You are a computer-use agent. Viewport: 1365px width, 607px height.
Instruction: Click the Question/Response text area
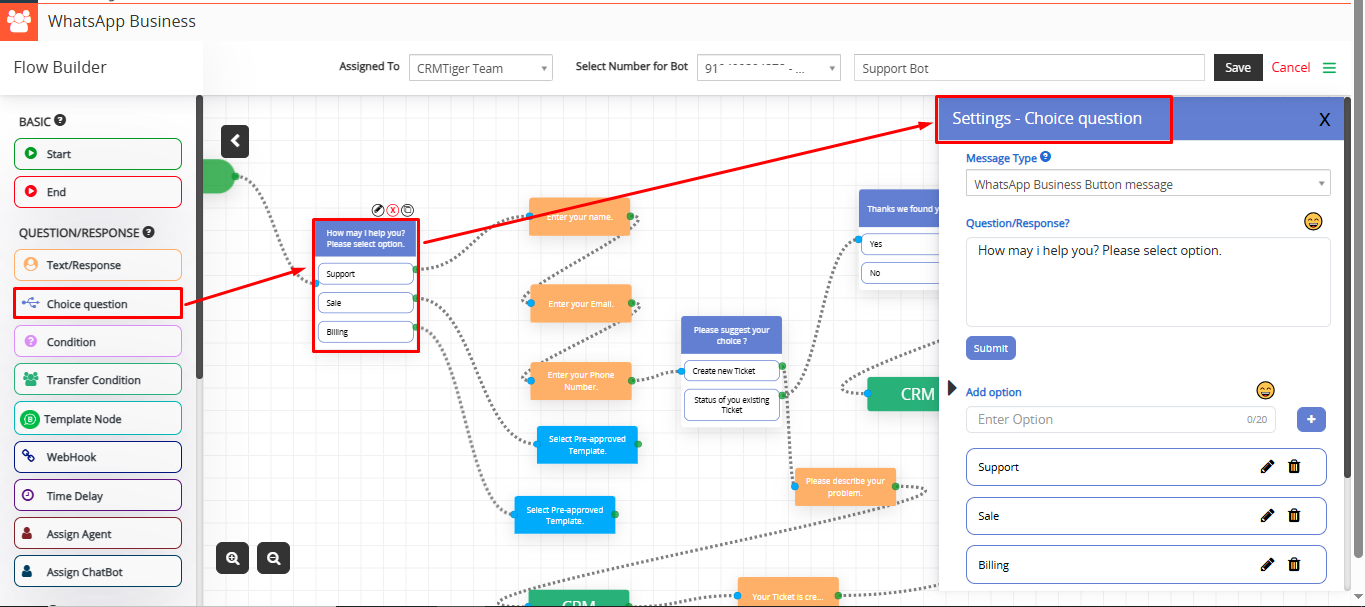click(x=1148, y=281)
